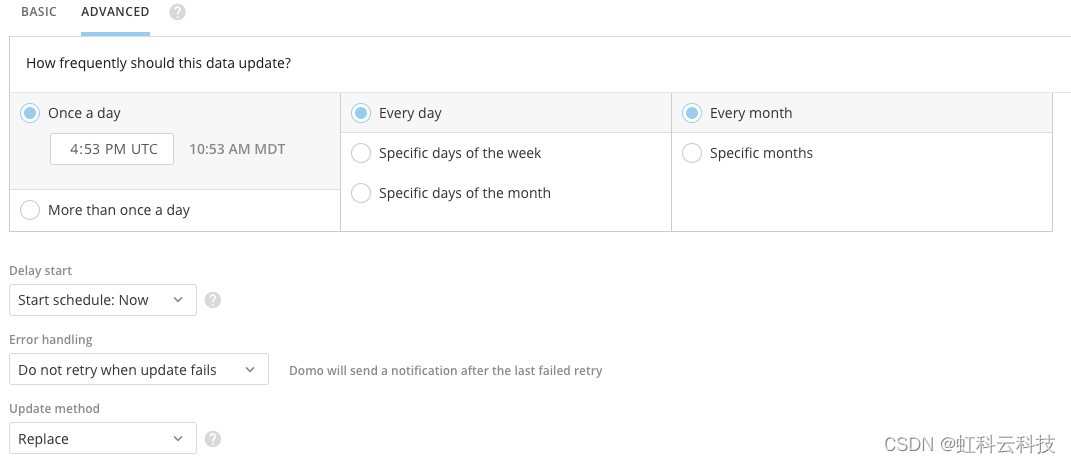The width and height of the screenshot is (1071, 463).
Task: Choose Specific days of the month
Action: pos(361,193)
